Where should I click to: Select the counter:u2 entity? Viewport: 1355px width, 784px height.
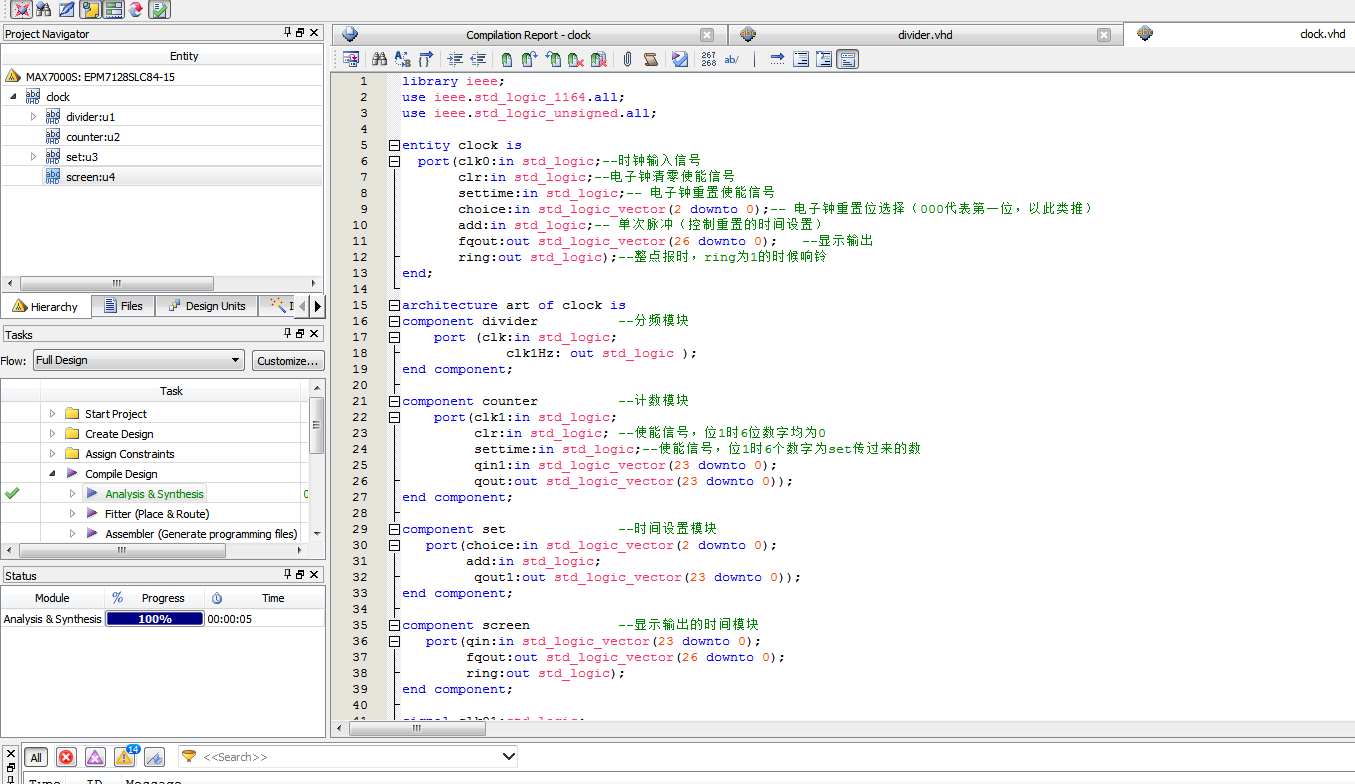(93, 136)
